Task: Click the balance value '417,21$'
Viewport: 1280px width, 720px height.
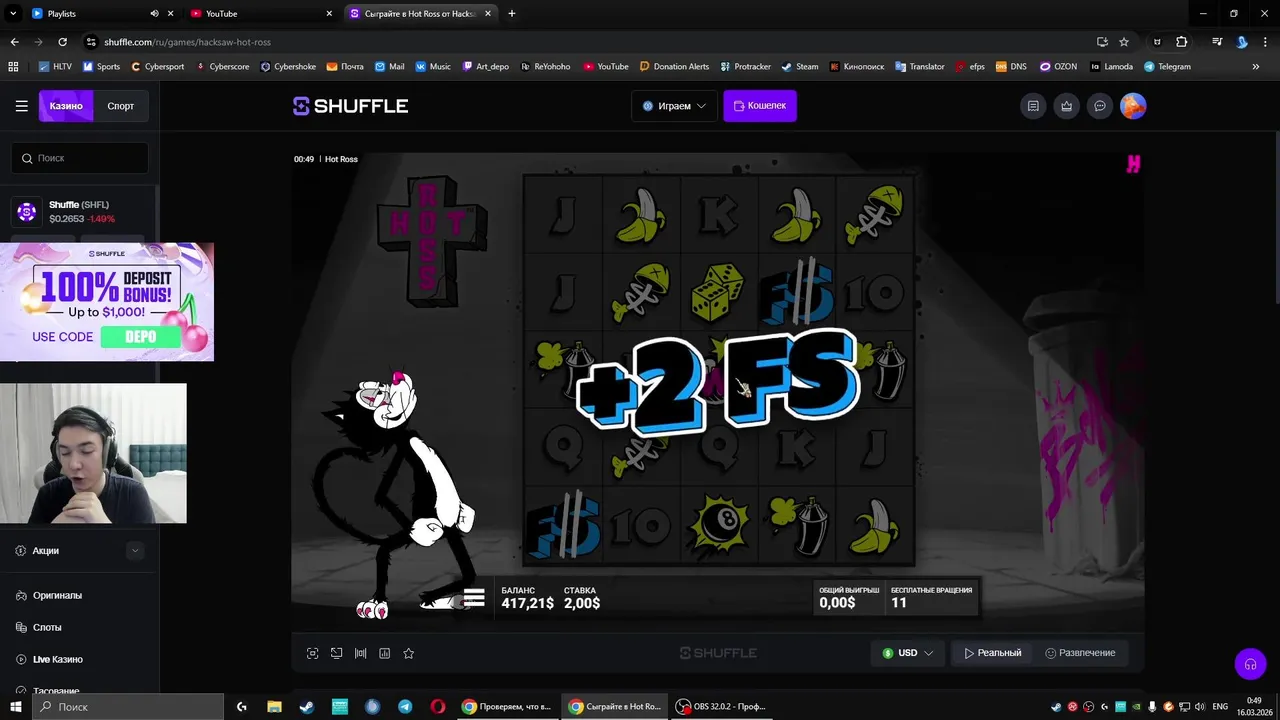Action: pyautogui.click(x=527, y=603)
